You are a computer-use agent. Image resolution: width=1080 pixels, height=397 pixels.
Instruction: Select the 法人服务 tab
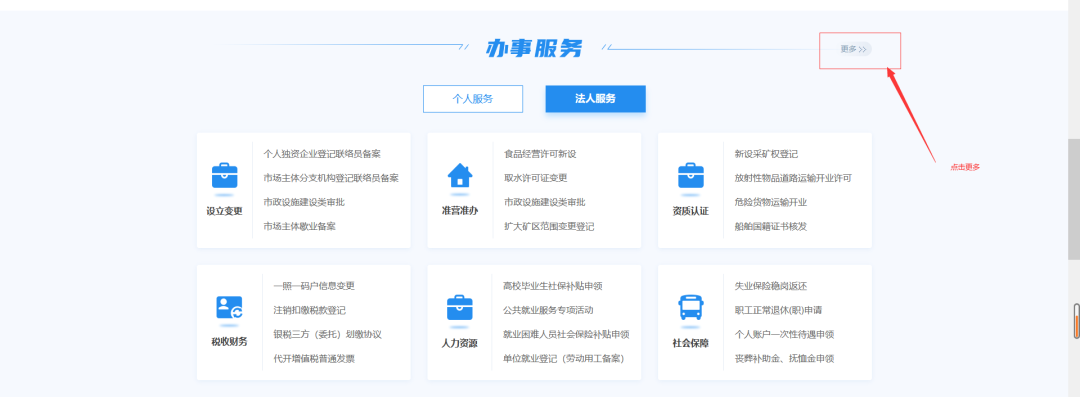pos(595,99)
